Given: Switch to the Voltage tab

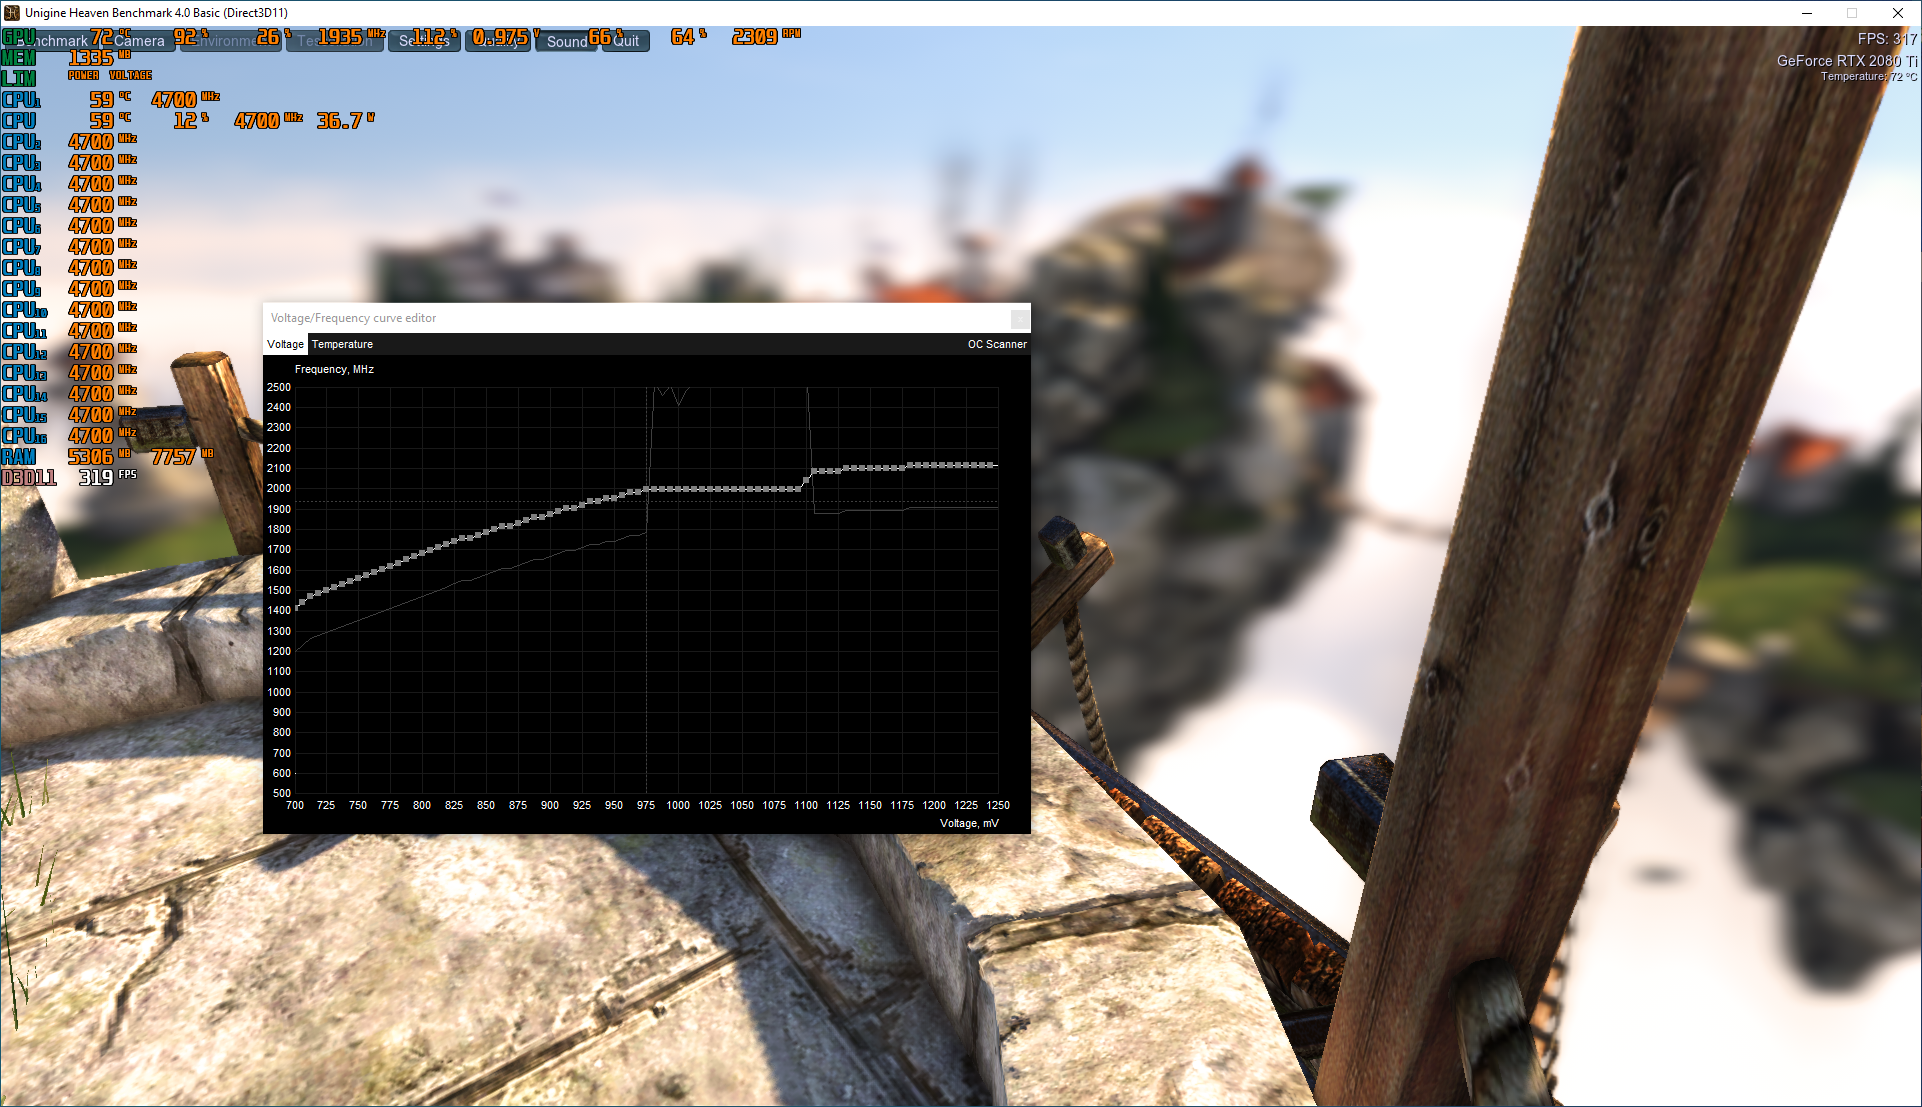Looking at the screenshot, I should pyautogui.click(x=285, y=344).
